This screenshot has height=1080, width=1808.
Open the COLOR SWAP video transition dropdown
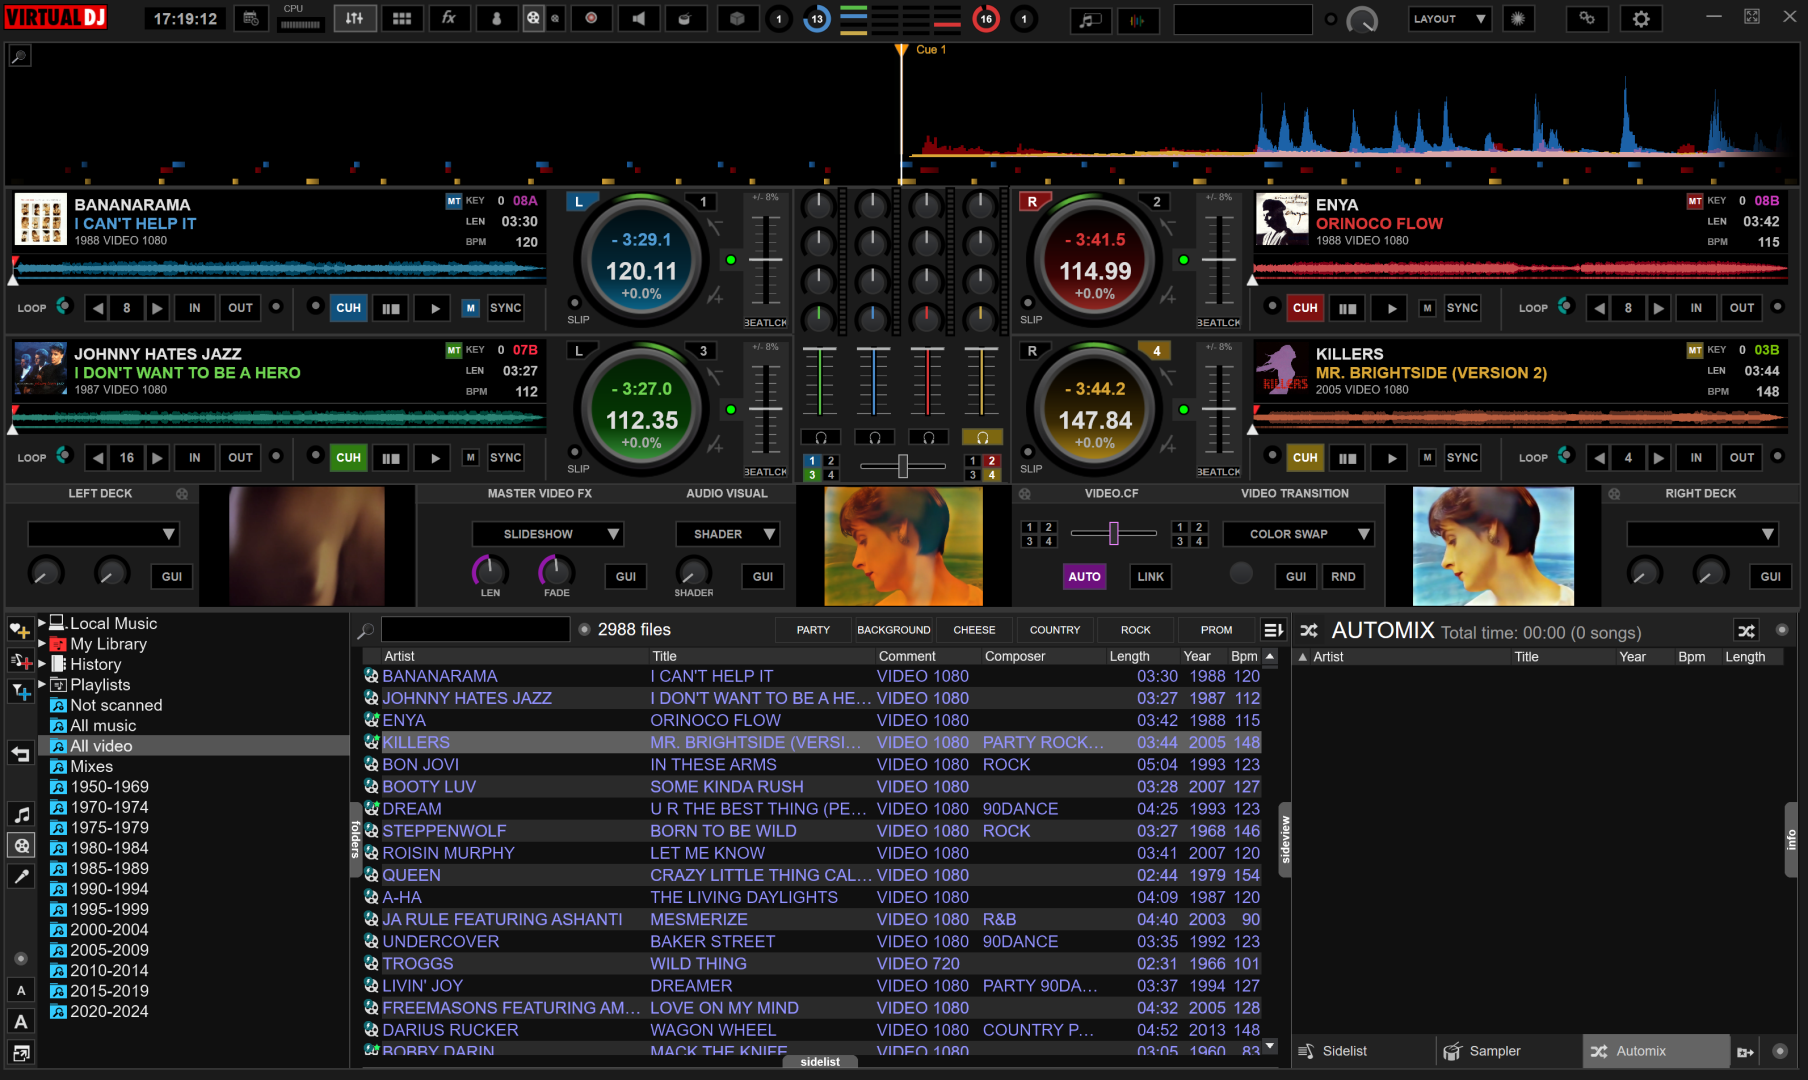coord(1298,534)
